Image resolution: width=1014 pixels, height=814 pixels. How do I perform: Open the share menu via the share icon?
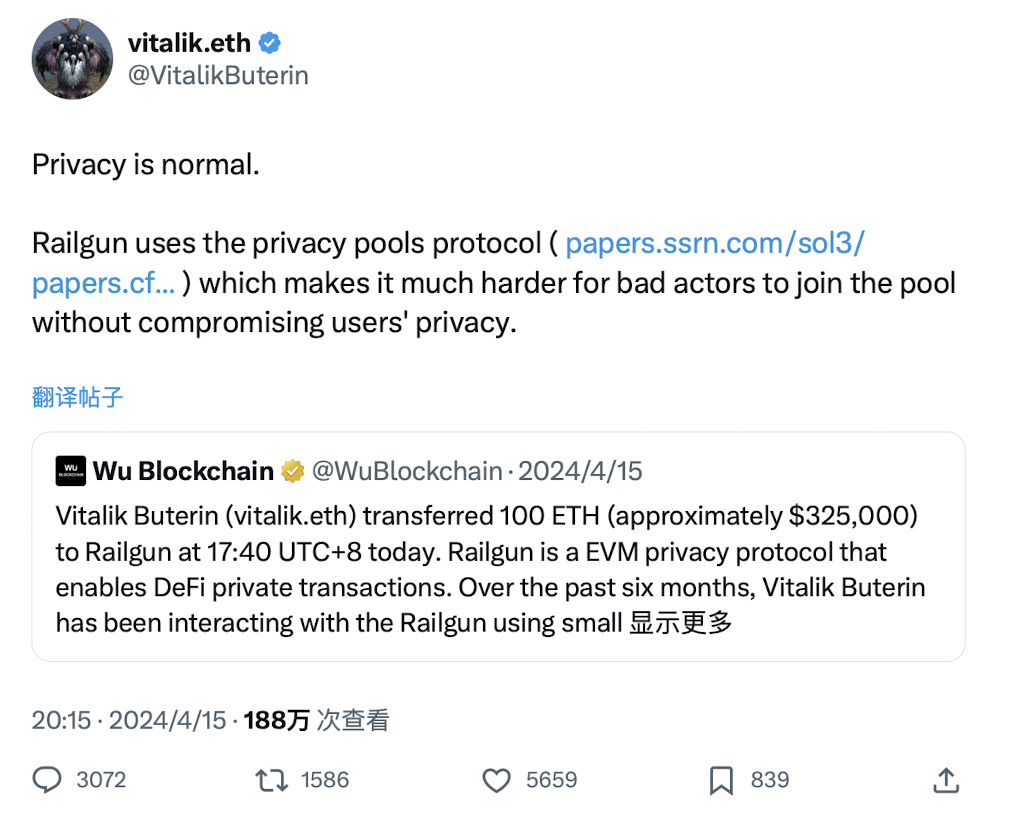tap(944, 780)
